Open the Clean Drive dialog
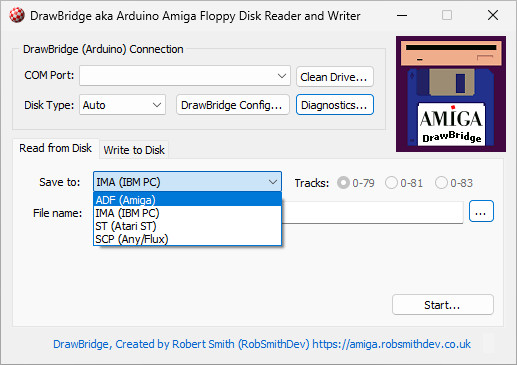This screenshot has width=517, height=365. click(x=334, y=77)
